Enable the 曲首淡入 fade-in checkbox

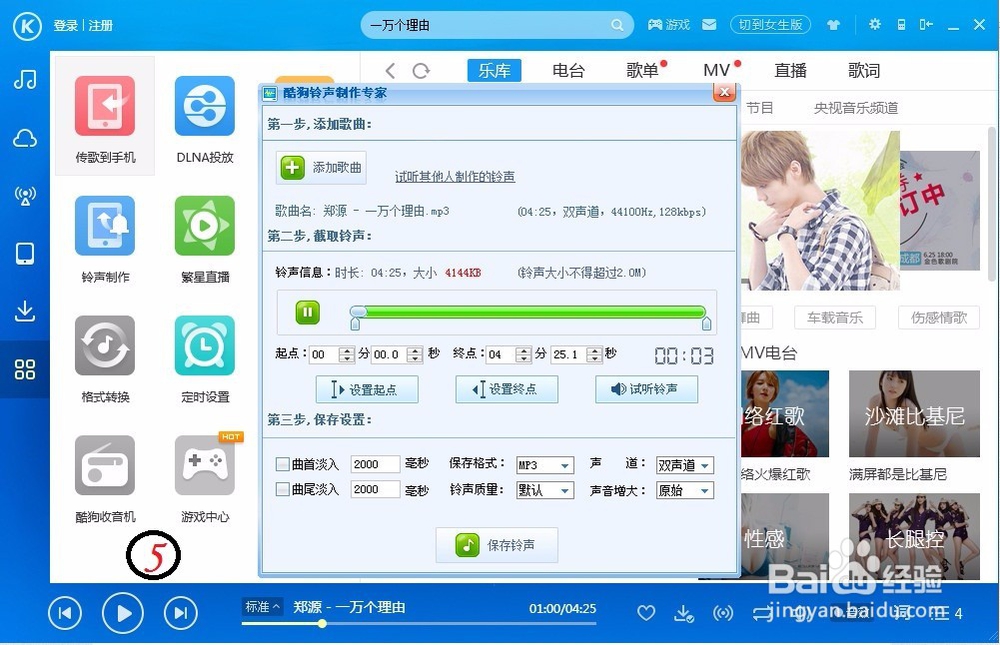tap(282, 464)
